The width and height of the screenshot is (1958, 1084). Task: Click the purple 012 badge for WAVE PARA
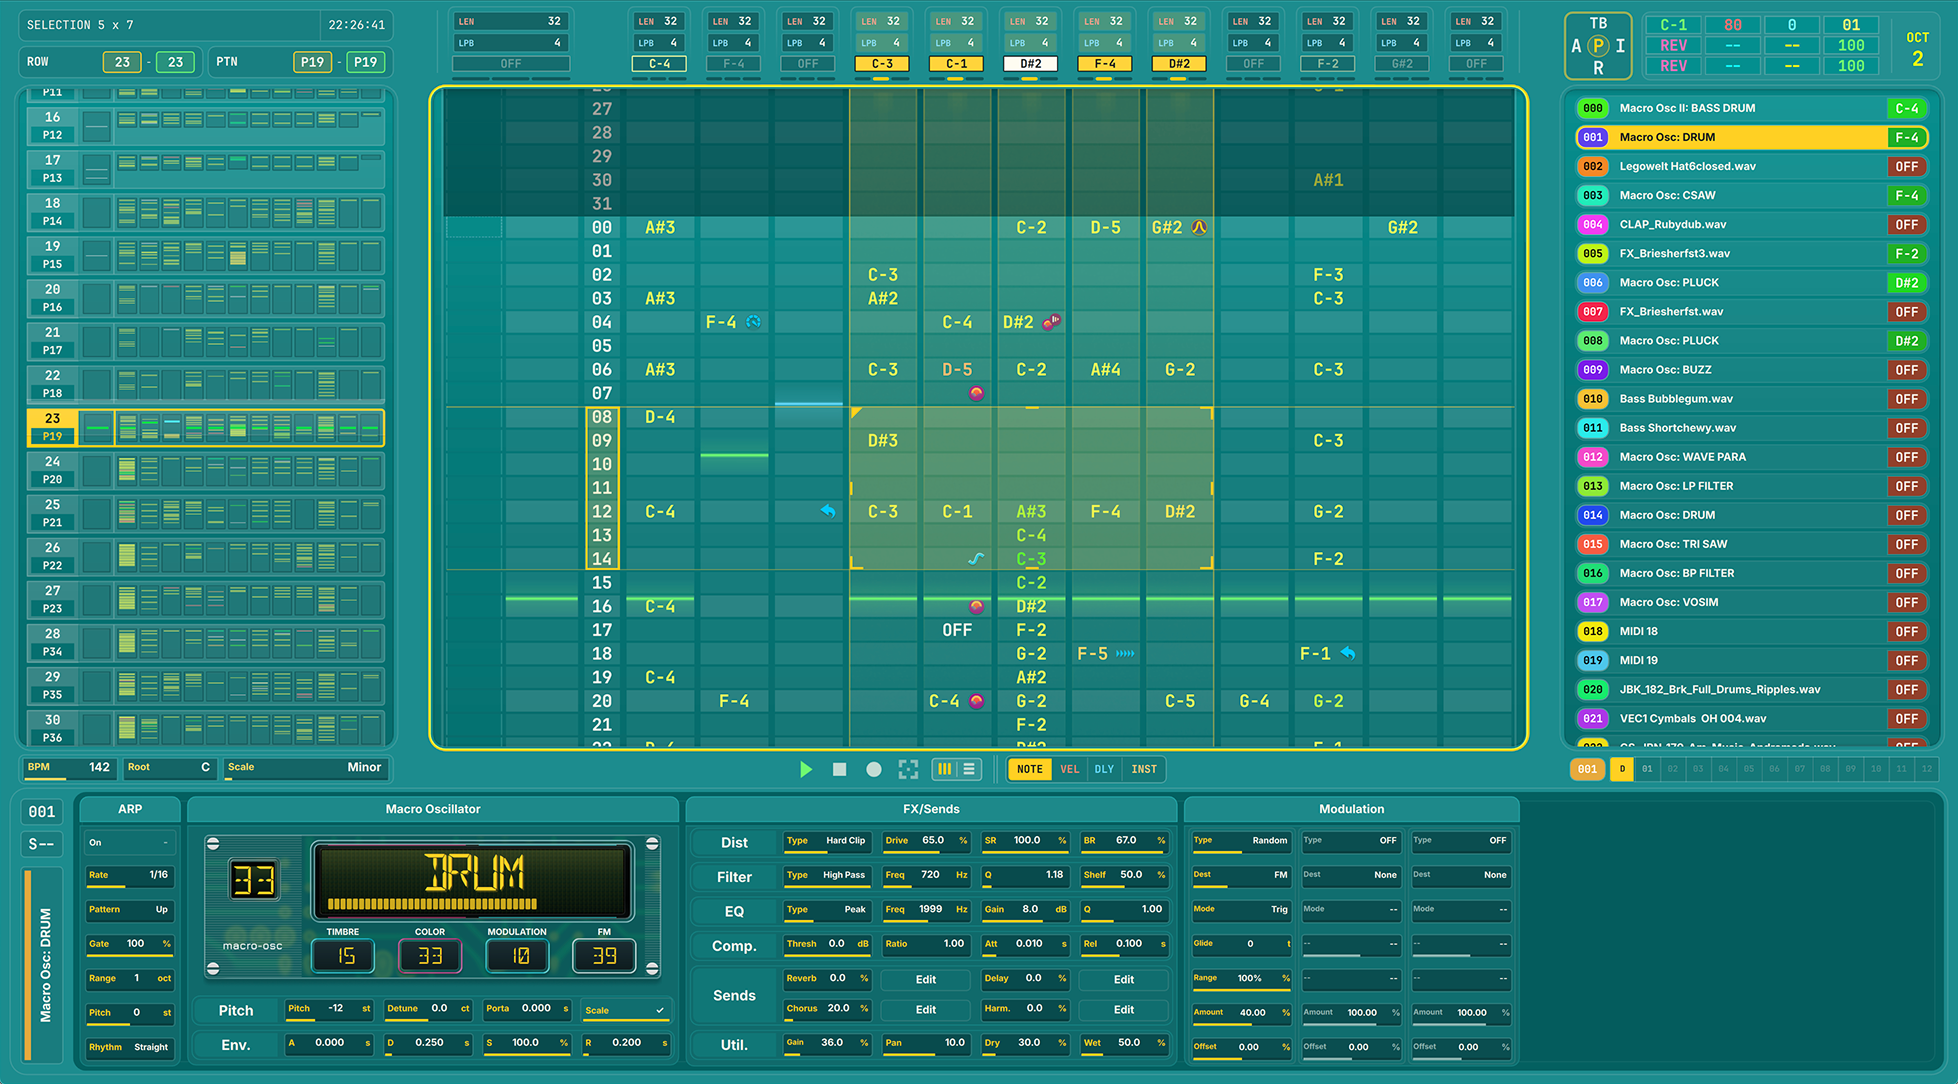[x=1593, y=457]
